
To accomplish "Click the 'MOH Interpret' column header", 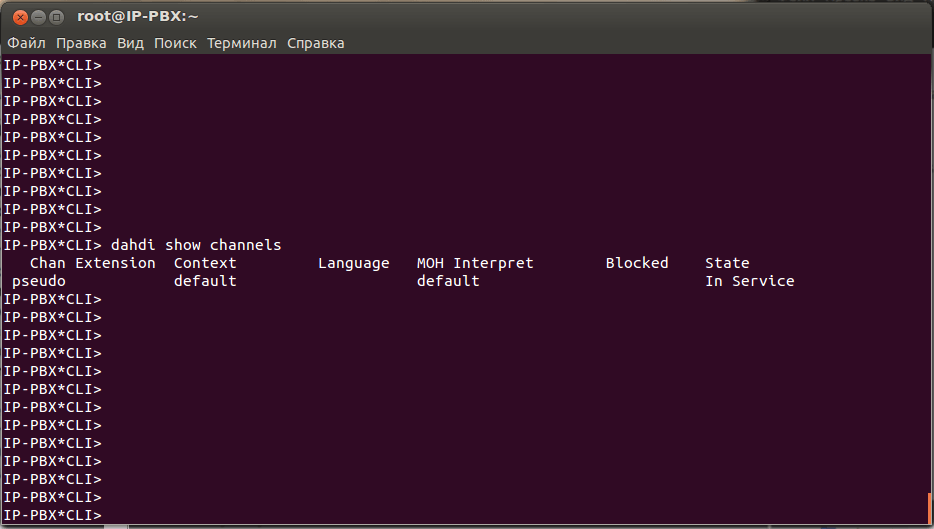I will [x=475, y=263].
